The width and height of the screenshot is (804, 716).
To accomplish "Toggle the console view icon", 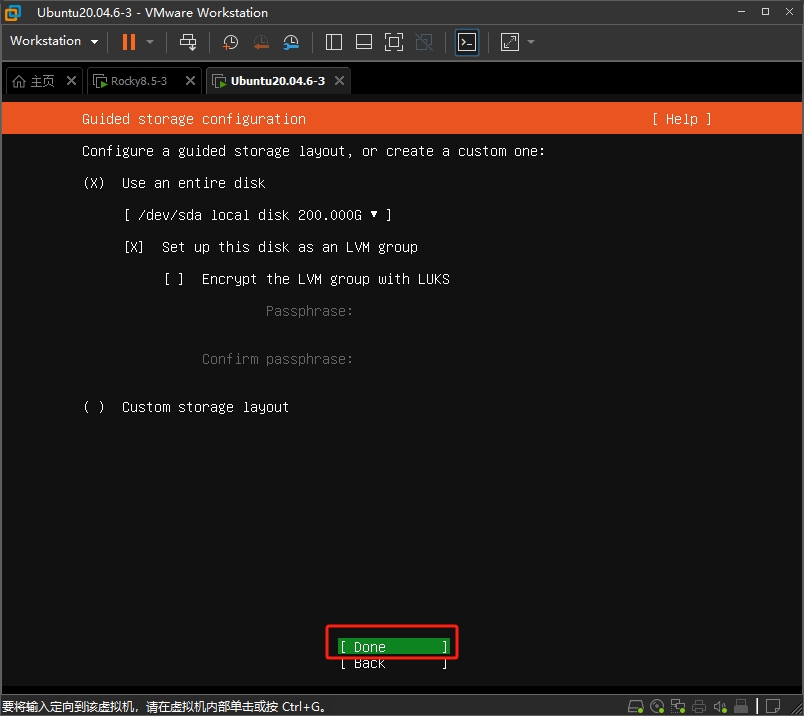I will (467, 42).
